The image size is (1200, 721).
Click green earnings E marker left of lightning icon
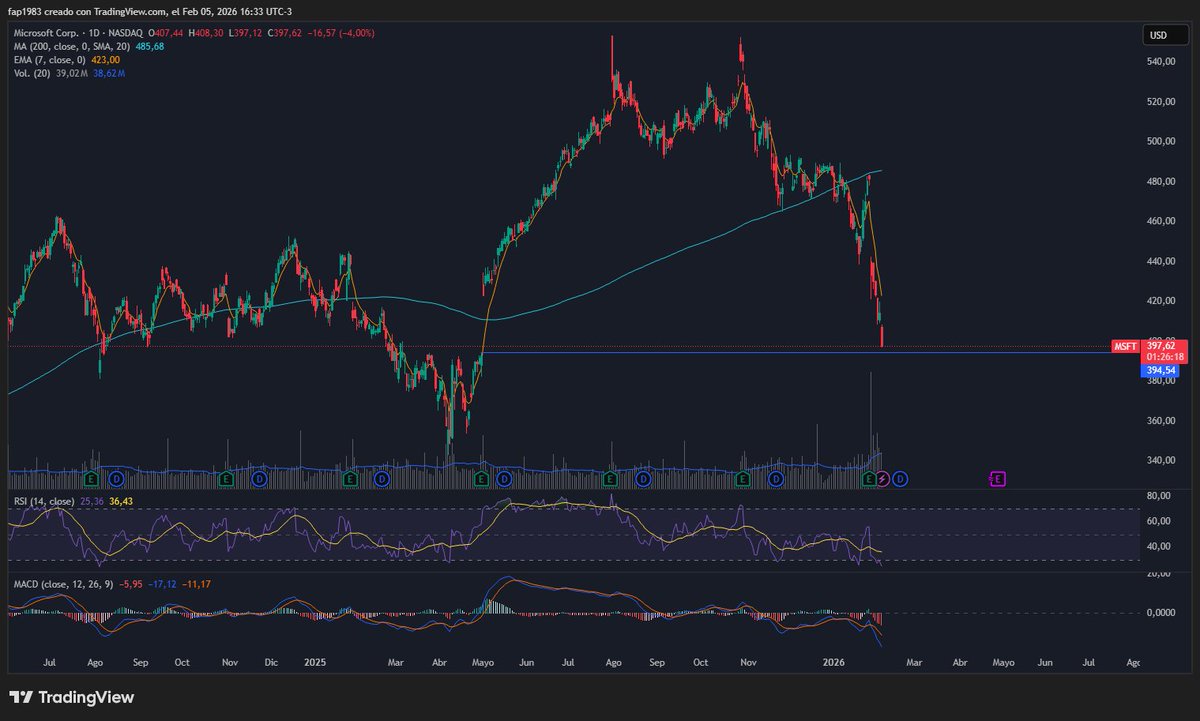(868, 479)
